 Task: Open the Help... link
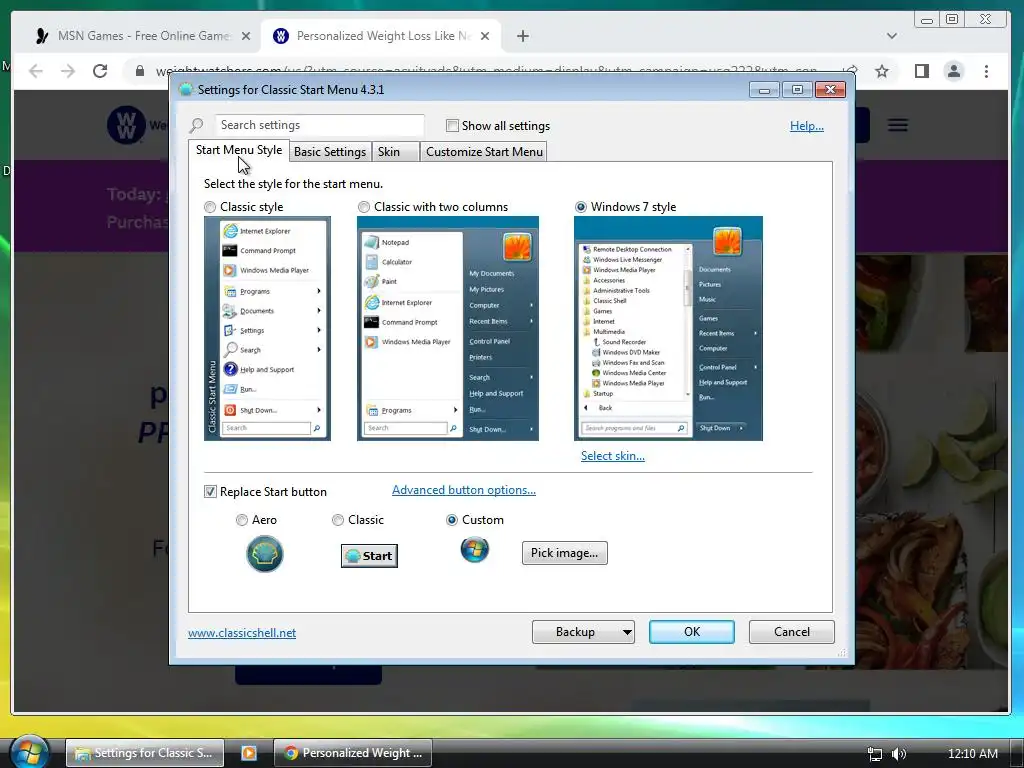807,125
